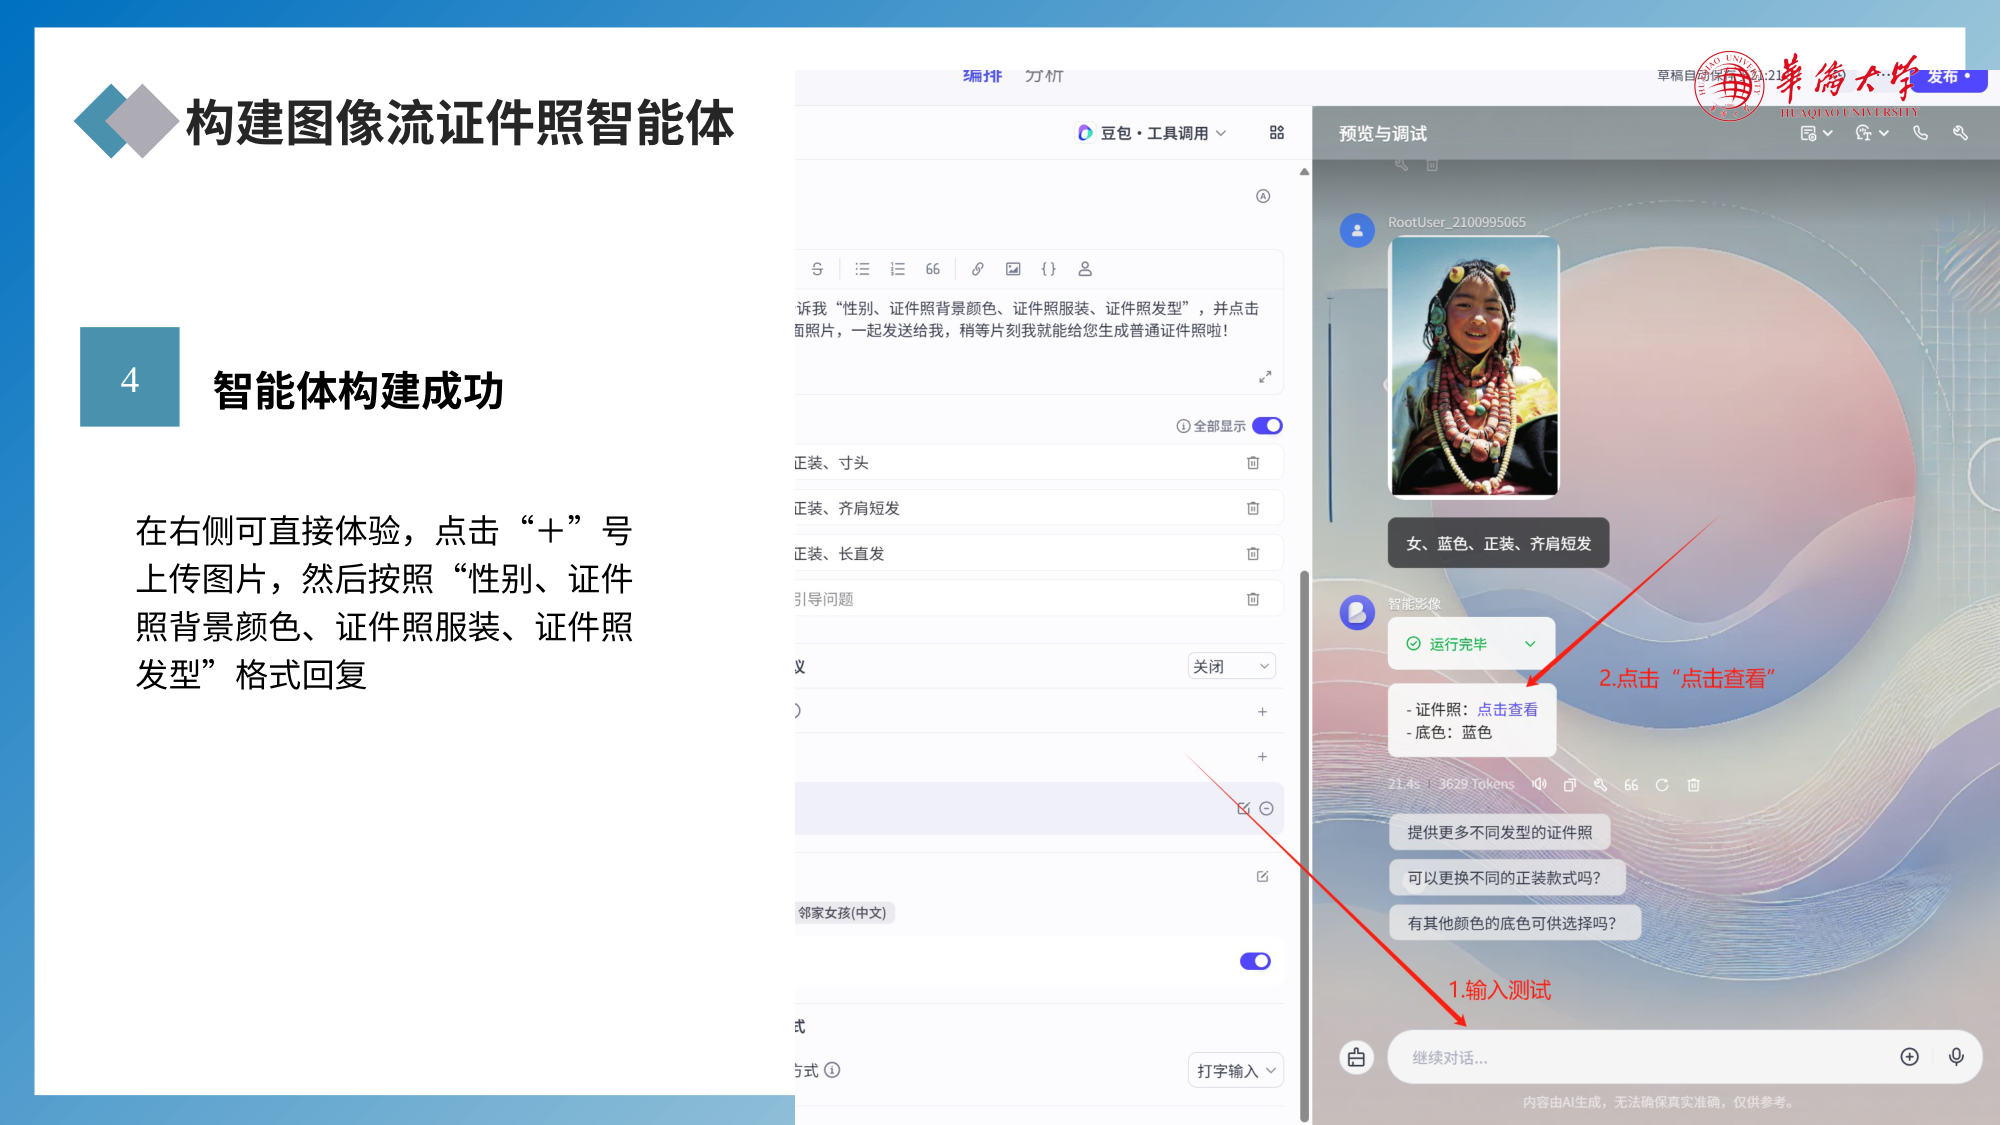This screenshot has width=2001, height=1125.
Task: Switch to the 编排 tab
Action: (982, 76)
